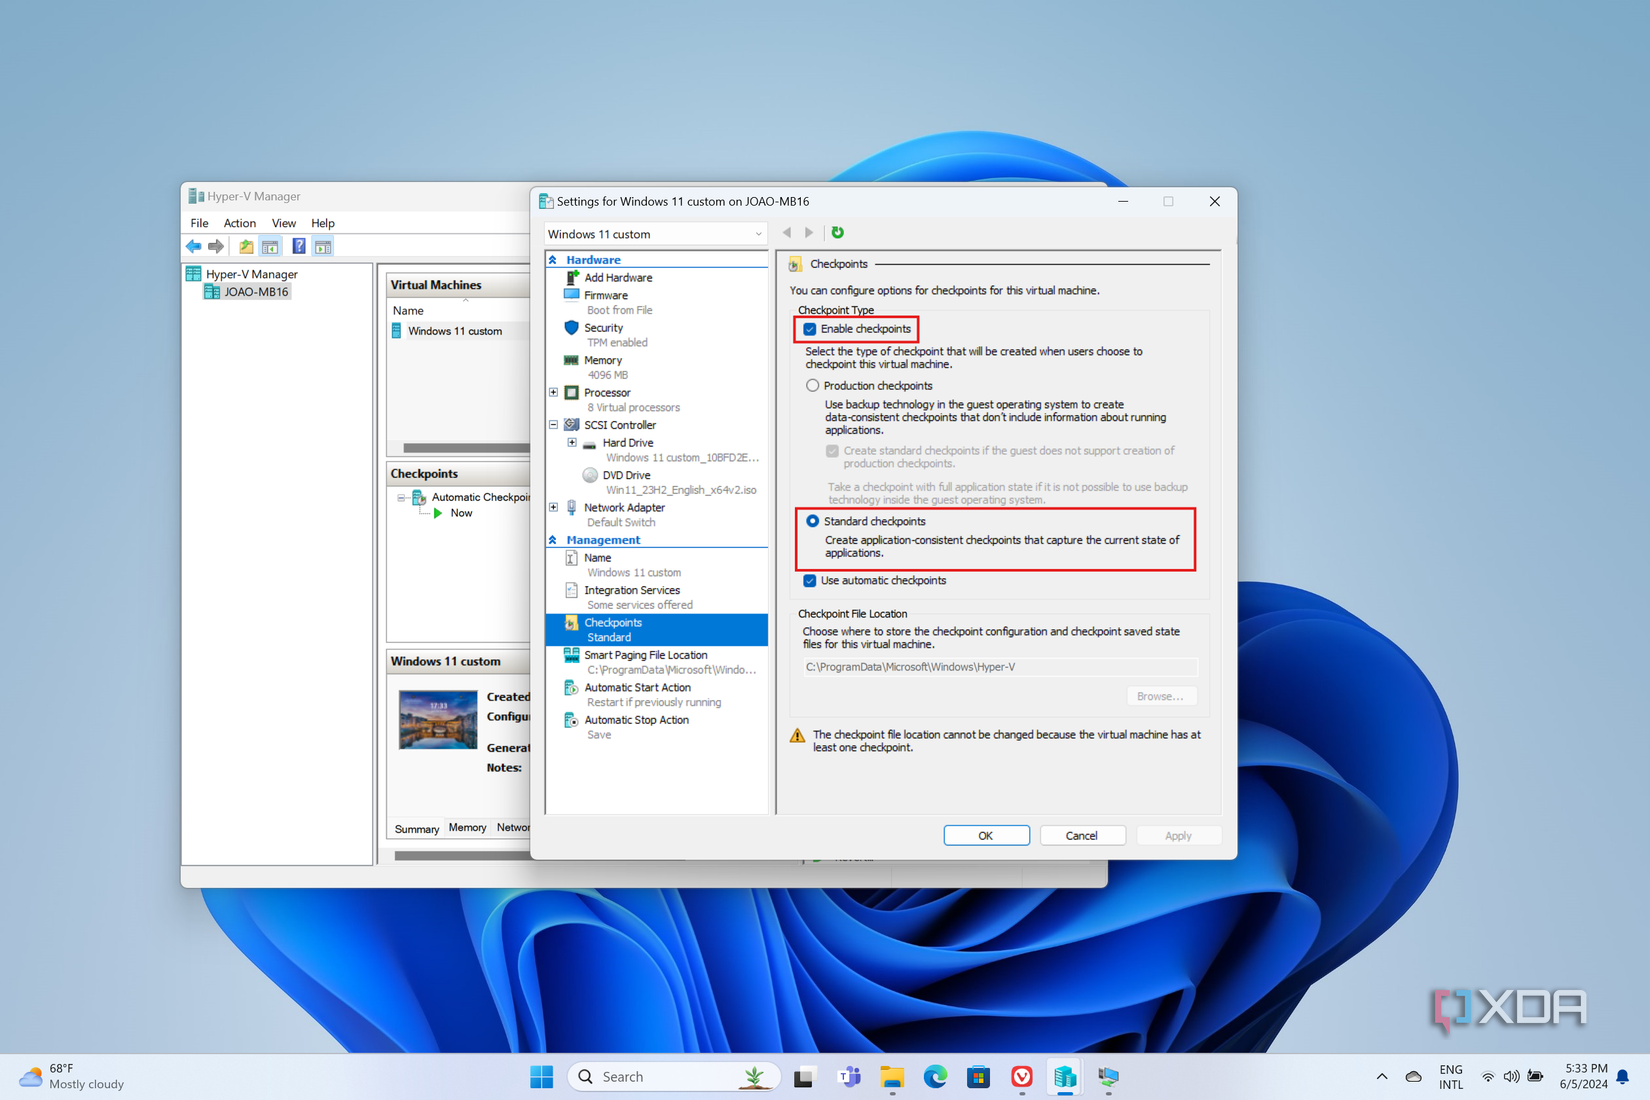The width and height of the screenshot is (1650, 1100).
Task: Open the Action menu
Action: coord(239,223)
